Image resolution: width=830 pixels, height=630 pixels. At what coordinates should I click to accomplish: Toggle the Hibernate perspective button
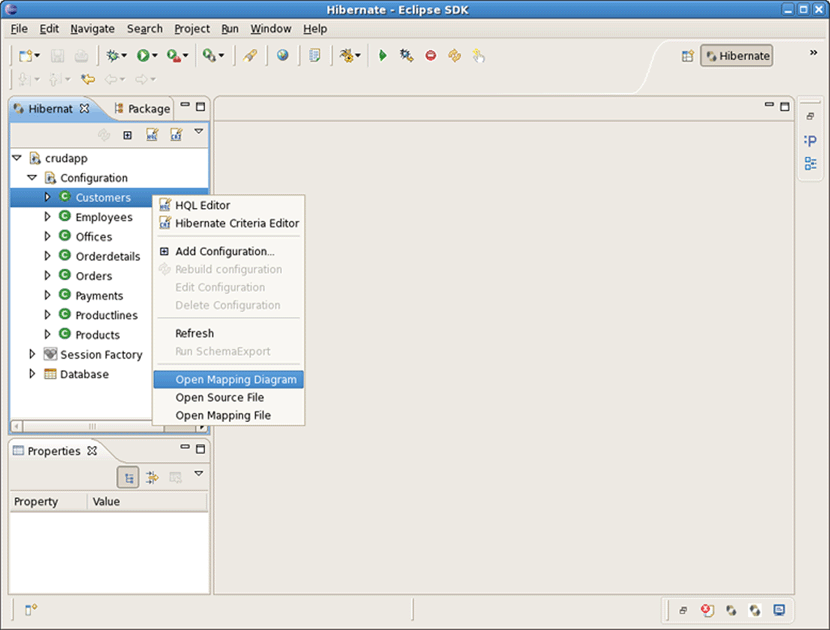coord(737,56)
